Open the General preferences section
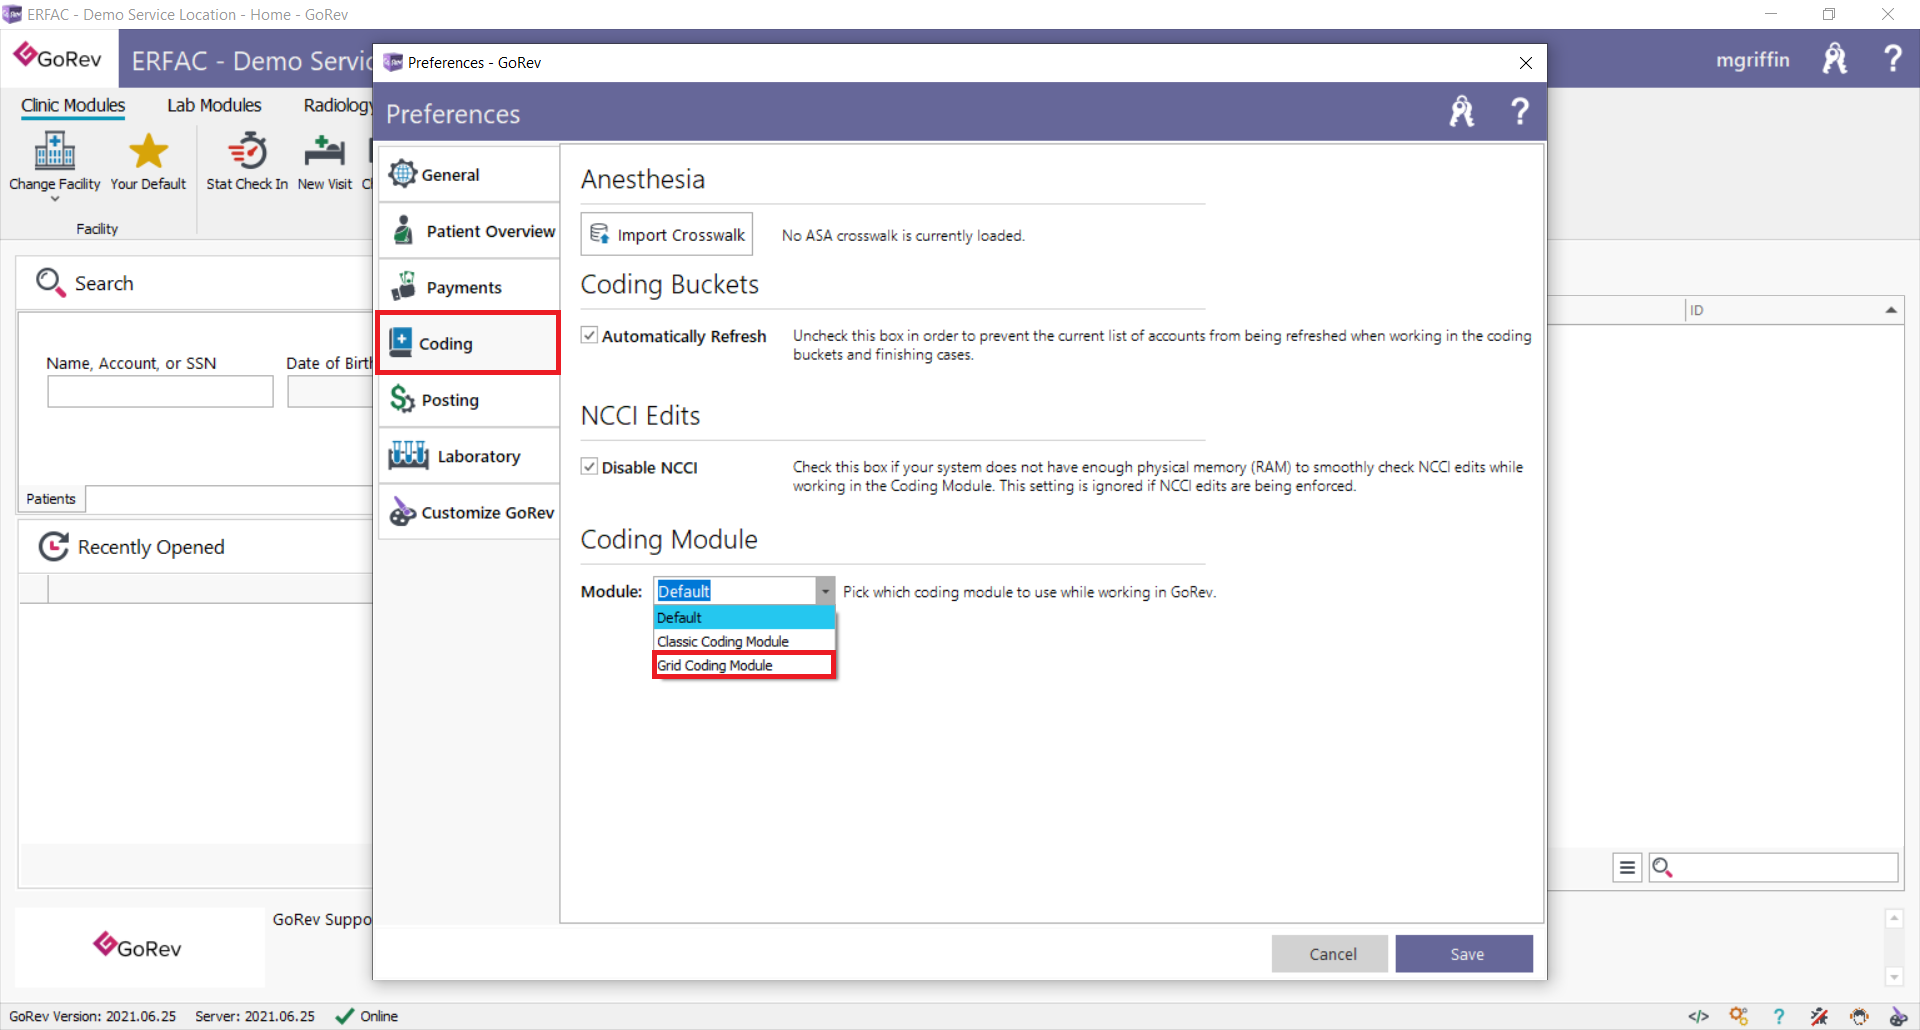Image resolution: width=1920 pixels, height=1030 pixels. [469, 174]
